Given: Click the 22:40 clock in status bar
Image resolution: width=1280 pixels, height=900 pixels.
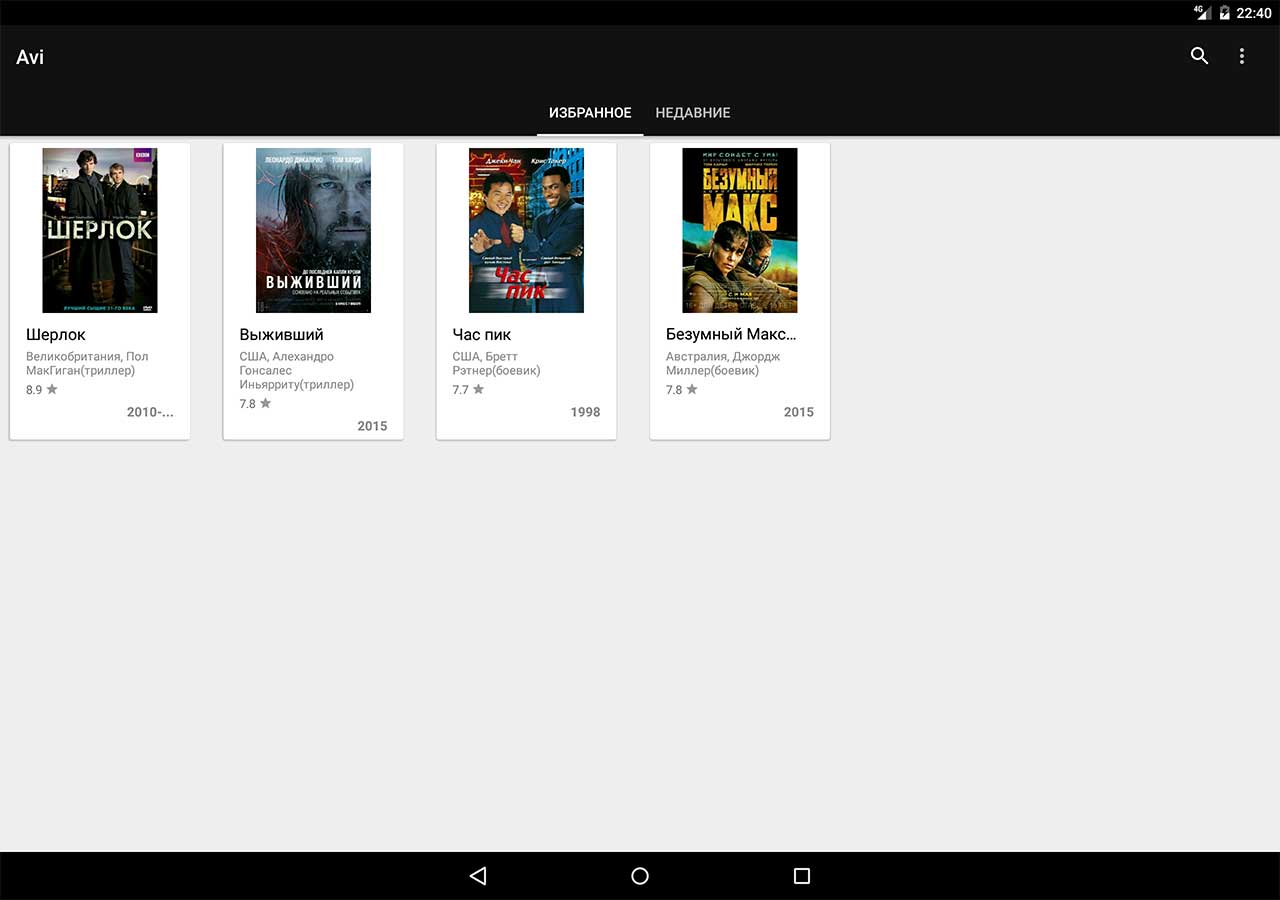Looking at the screenshot, I should coord(1254,13).
